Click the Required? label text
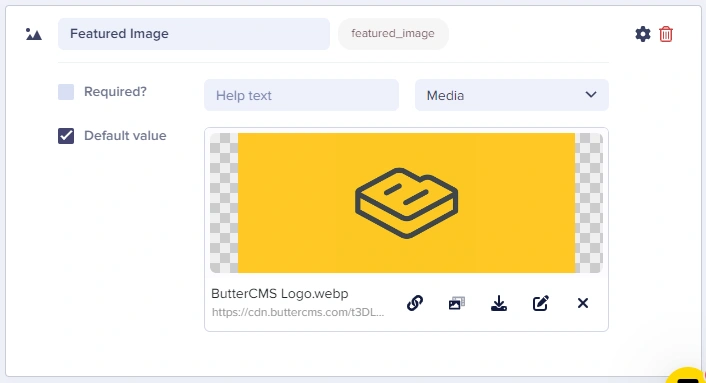This screenshot has width=706, height=383. point(115,92)
